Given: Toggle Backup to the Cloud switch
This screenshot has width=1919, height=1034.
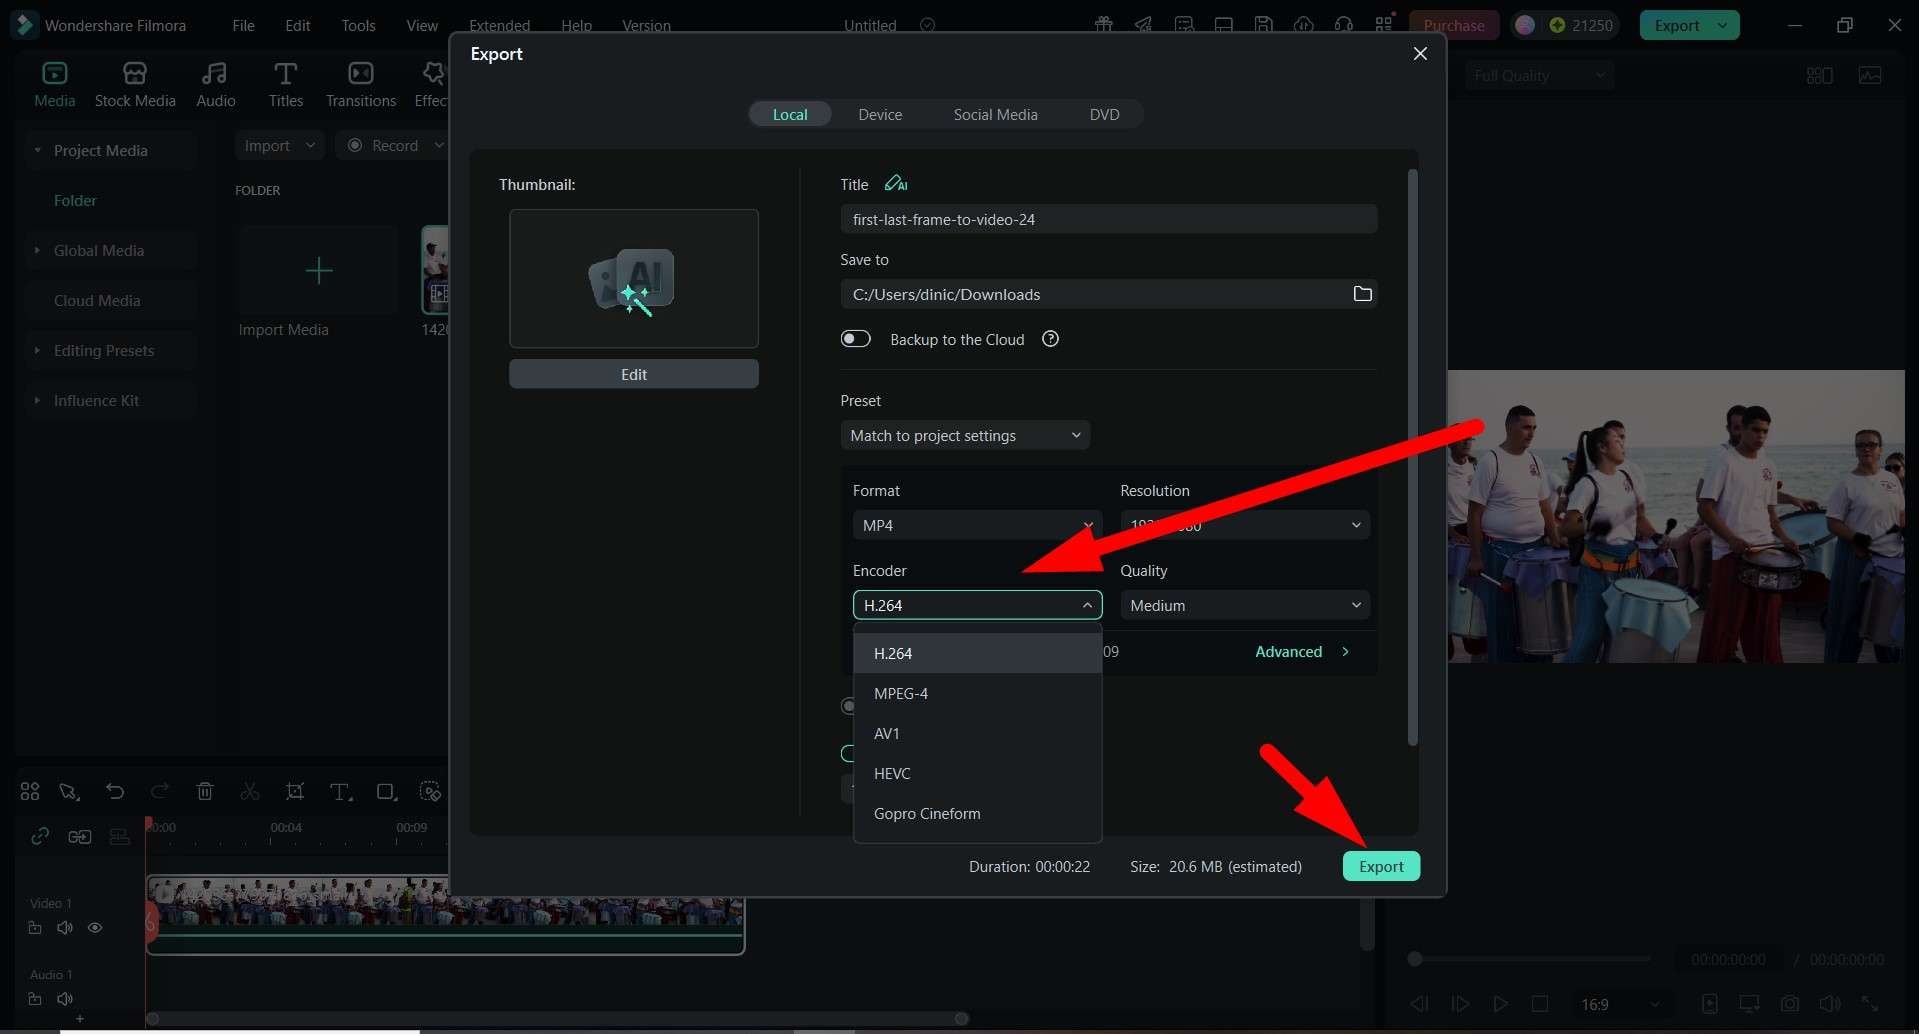Looking at the screenshot, I should click(856, 339).
